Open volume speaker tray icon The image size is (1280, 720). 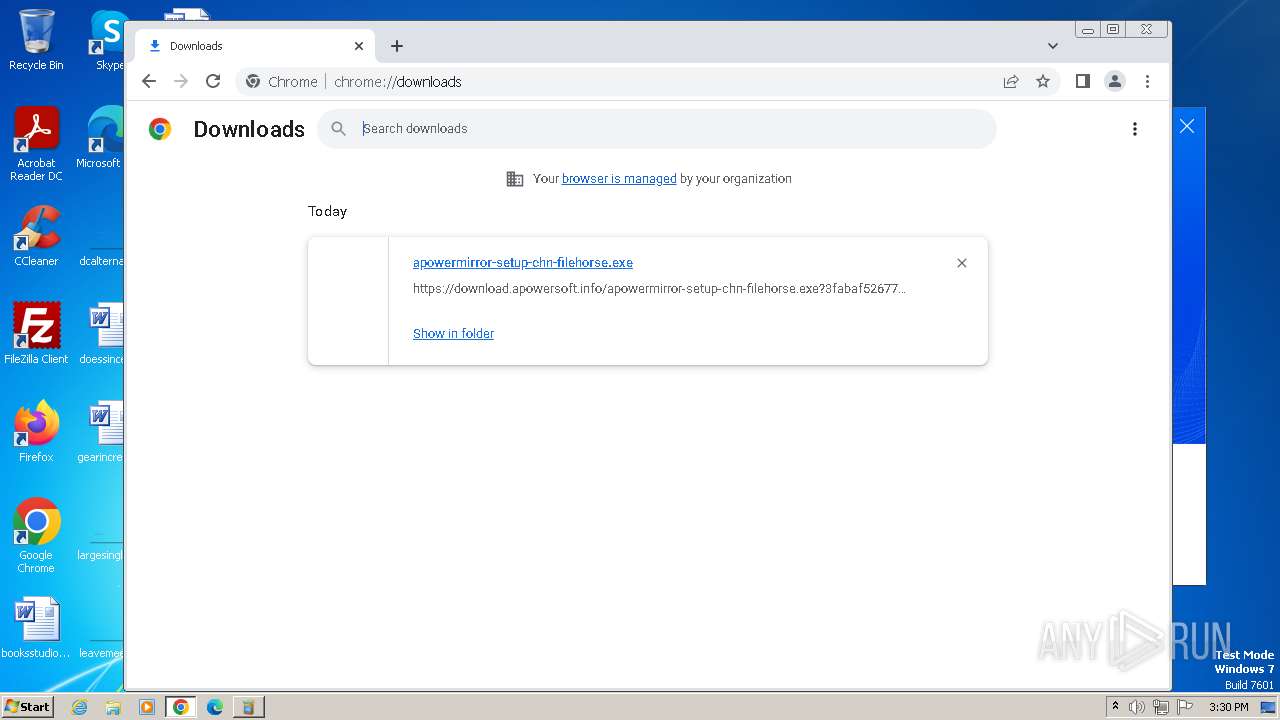[x=1137, y=707]
